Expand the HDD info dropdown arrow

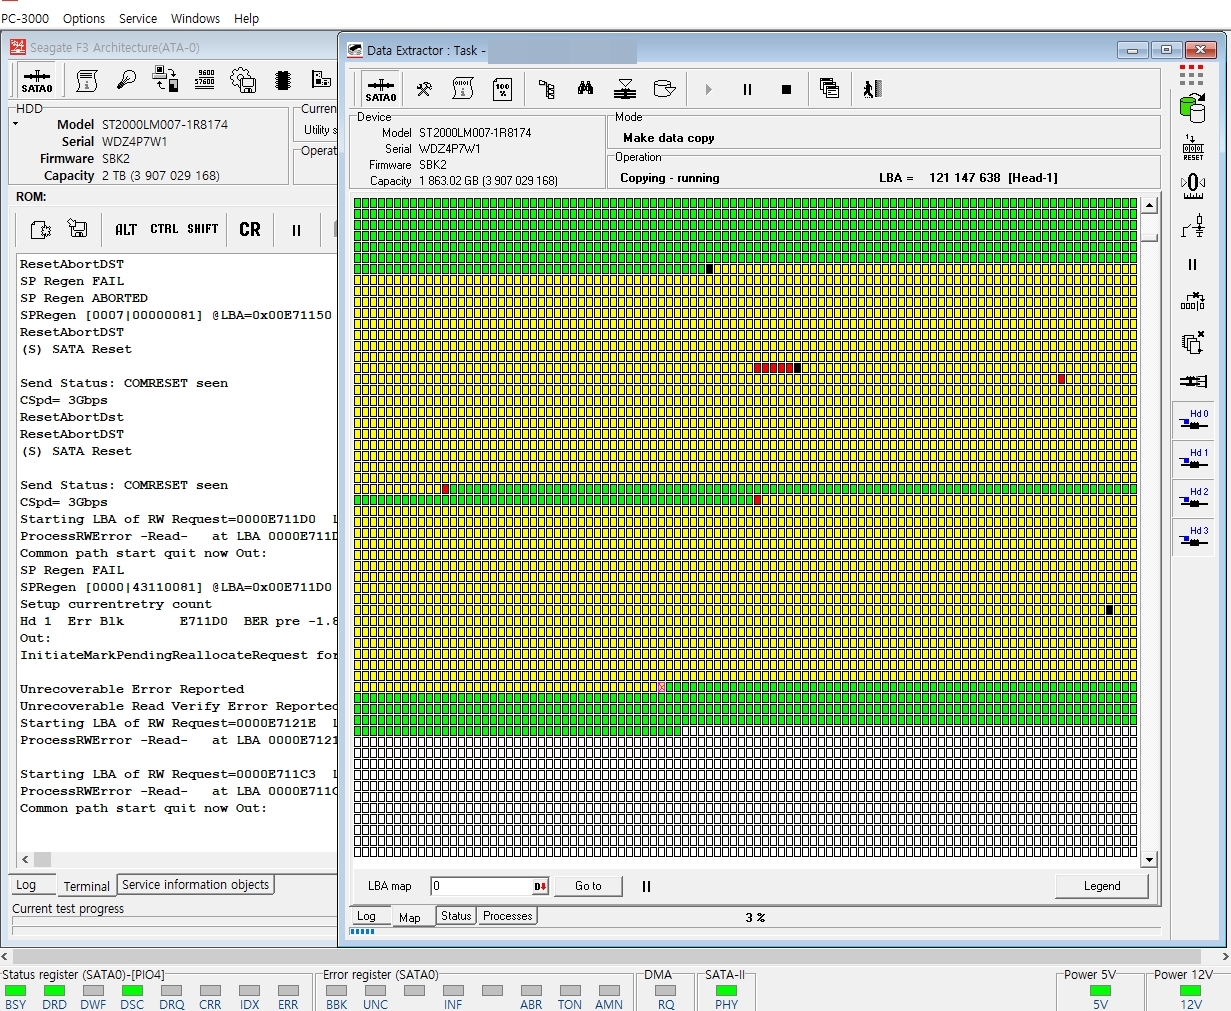point(15,124)
